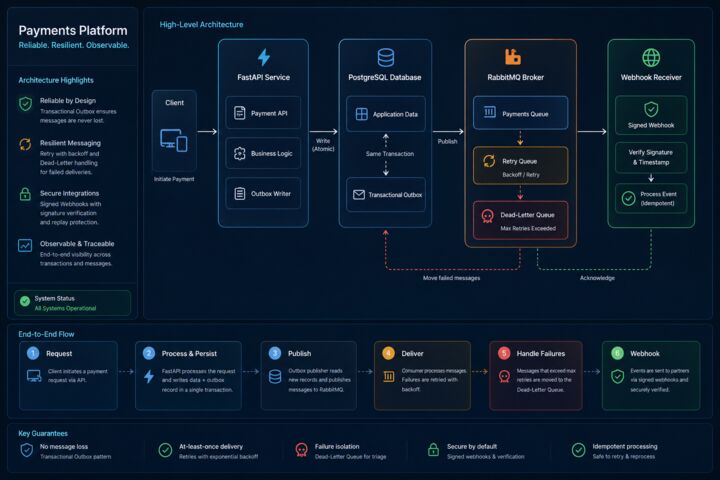Click the No message loss shield icon

27,450
